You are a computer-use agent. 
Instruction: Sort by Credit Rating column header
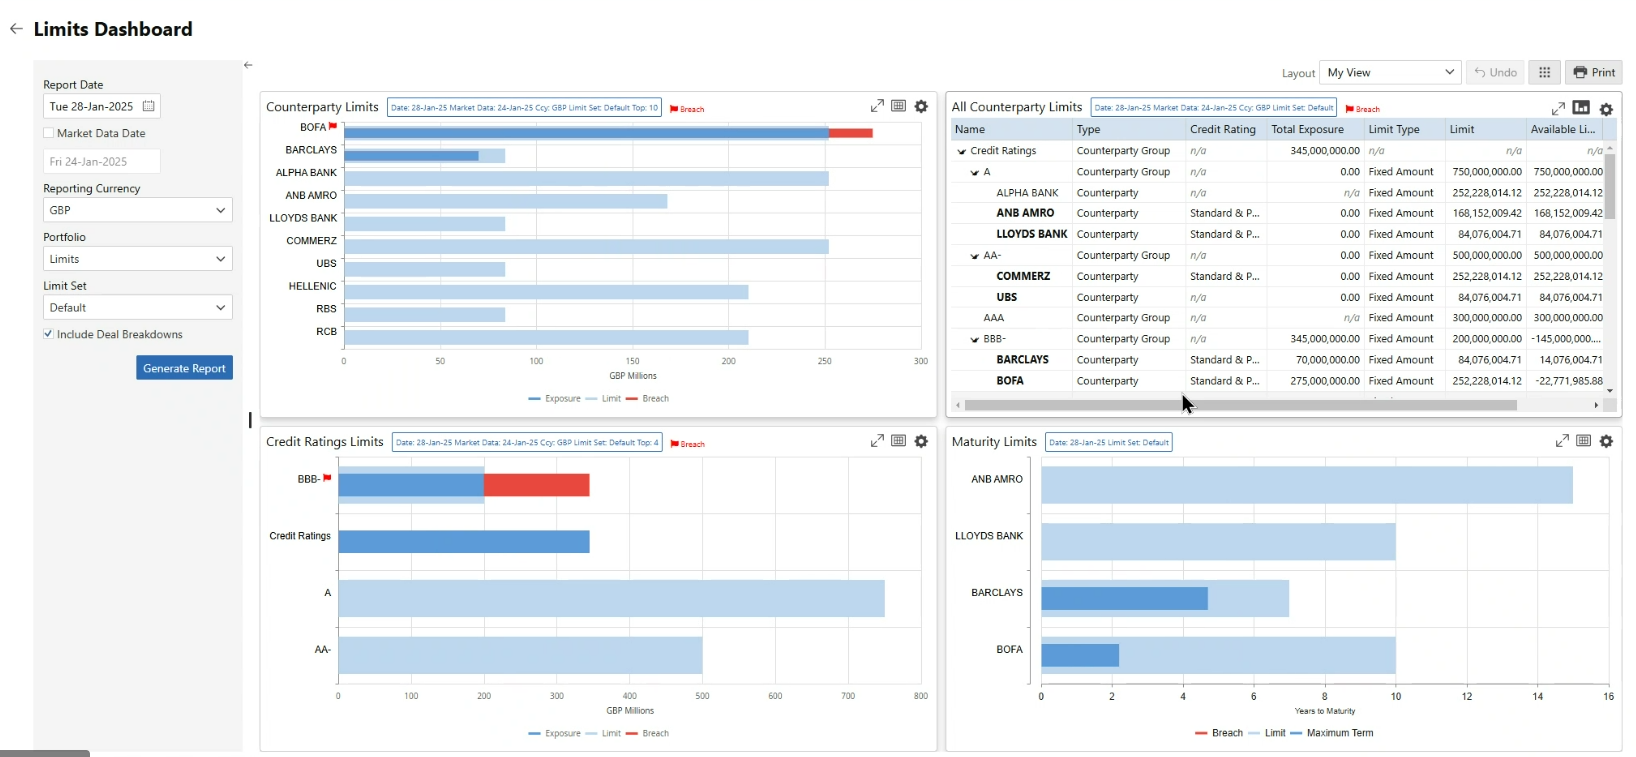[x=1226, y=129]
